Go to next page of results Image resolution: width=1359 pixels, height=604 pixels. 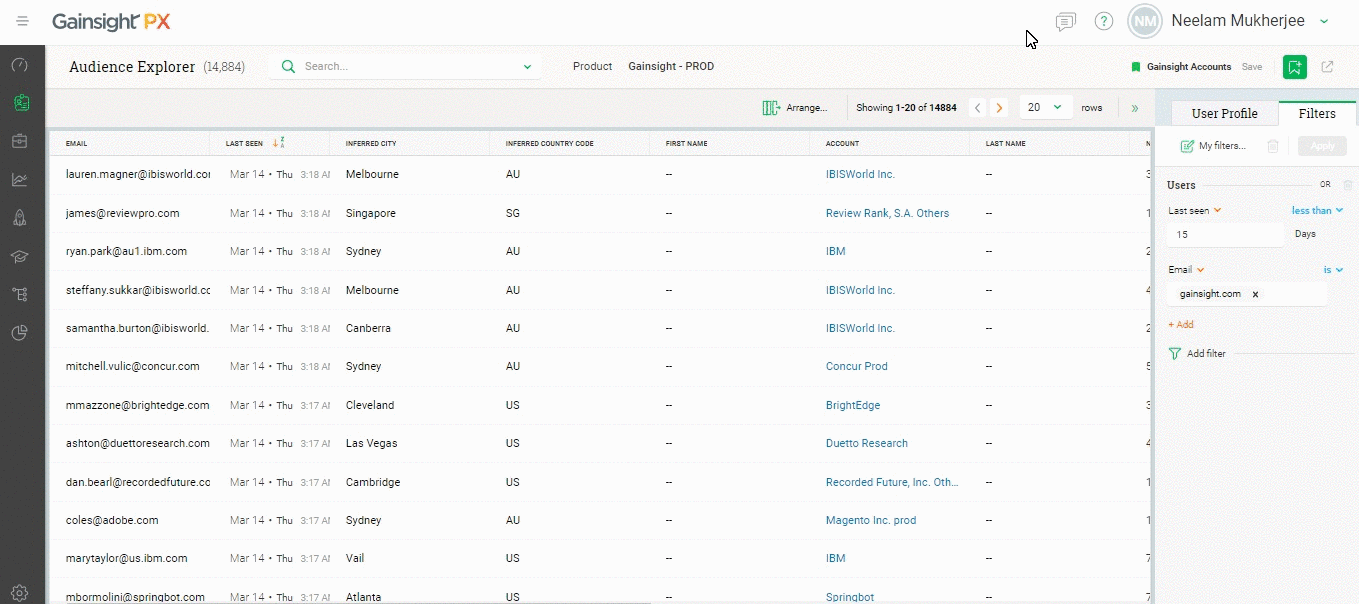coord(998,108)
